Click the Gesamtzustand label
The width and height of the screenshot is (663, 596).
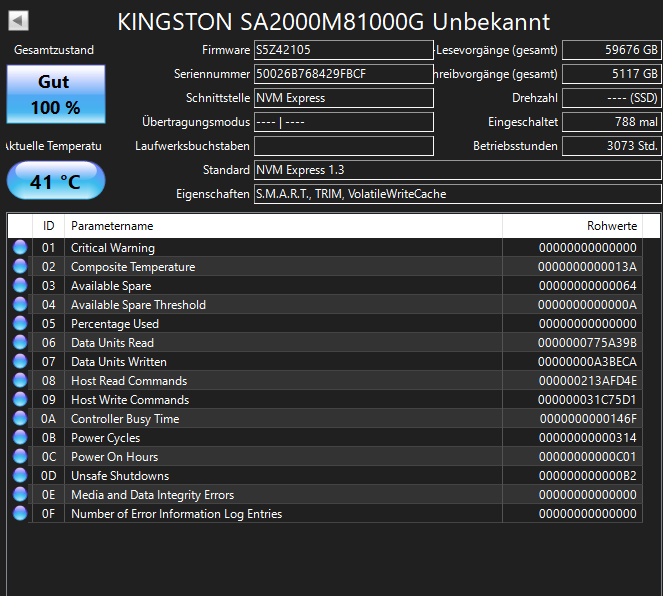click(54, 50)
